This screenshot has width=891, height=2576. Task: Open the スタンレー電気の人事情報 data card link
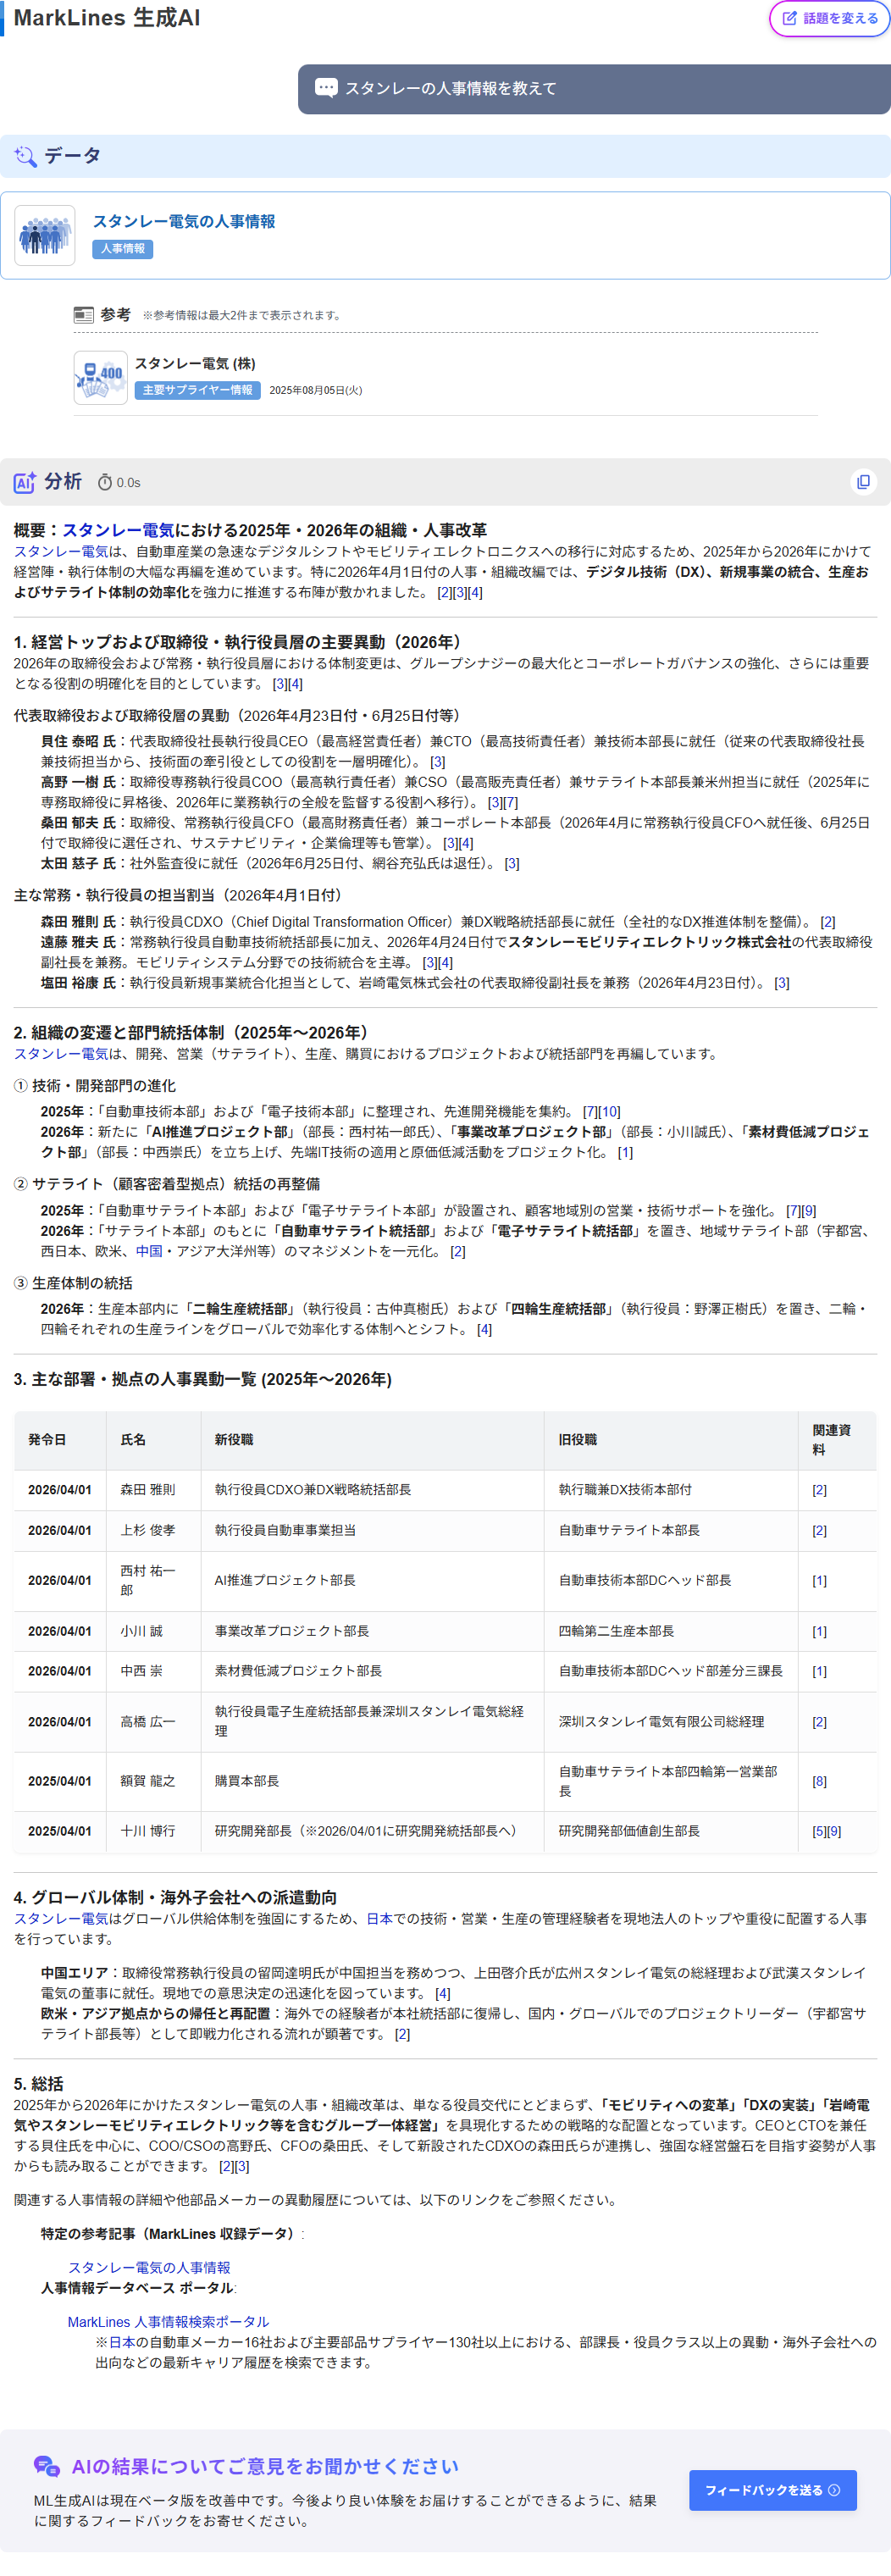pyautogui.click(x=184, y=221)
